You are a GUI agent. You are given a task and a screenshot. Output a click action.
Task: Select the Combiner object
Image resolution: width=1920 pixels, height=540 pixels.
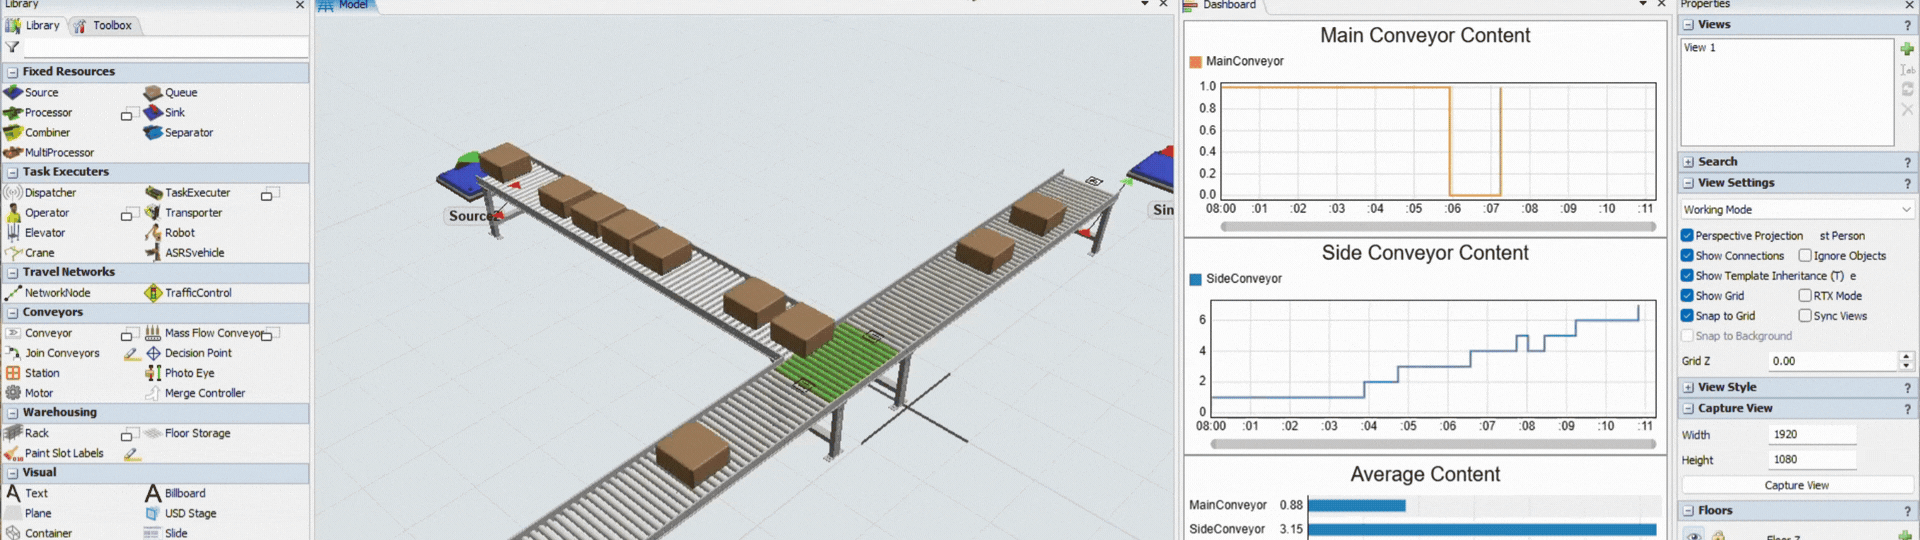tap(37, 133)
